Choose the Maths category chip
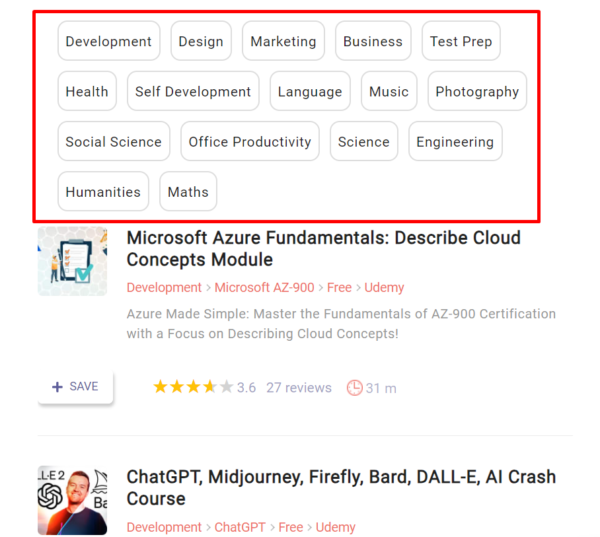The width and height of the screenshot is (600, 537). 188,191
